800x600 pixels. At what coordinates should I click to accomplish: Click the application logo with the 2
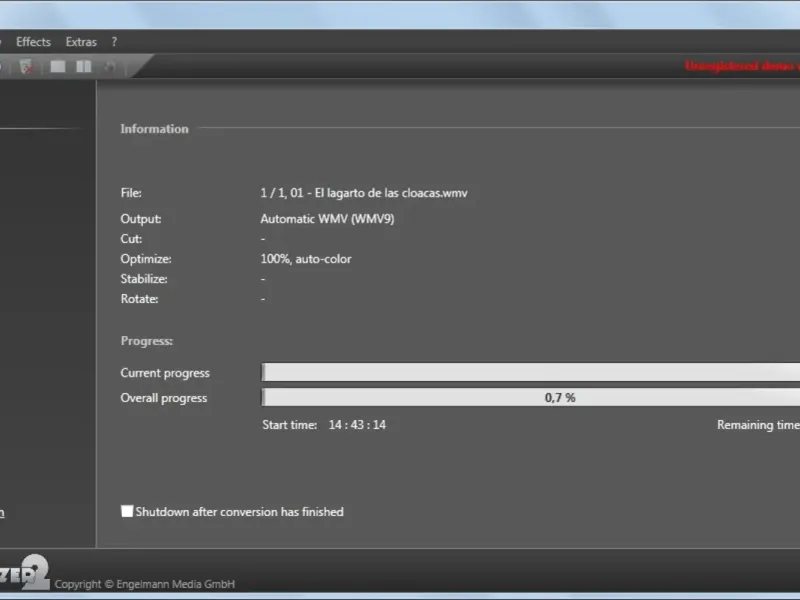[24, 572]
